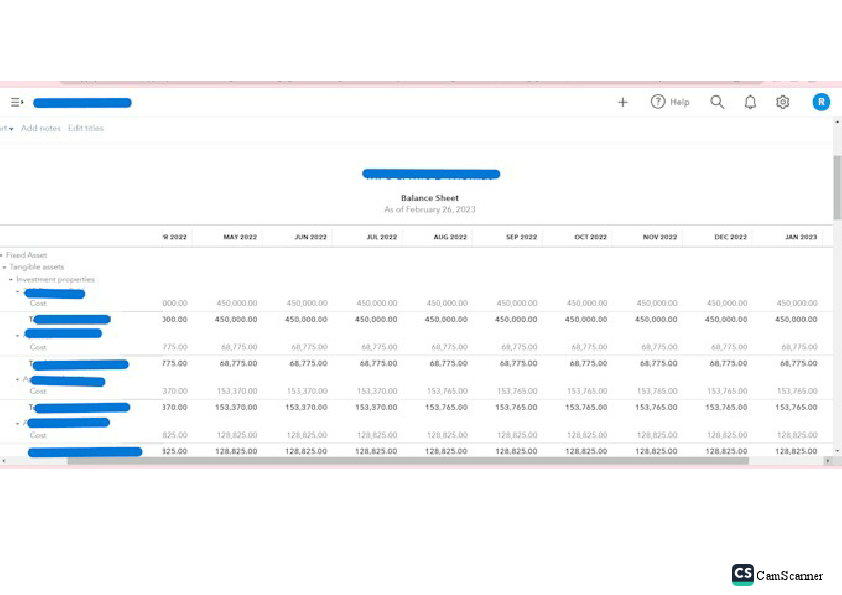Open the notifications bell
Image resolution: width=842 pixels, height=595 pixels.
click(x=750, y=102)
